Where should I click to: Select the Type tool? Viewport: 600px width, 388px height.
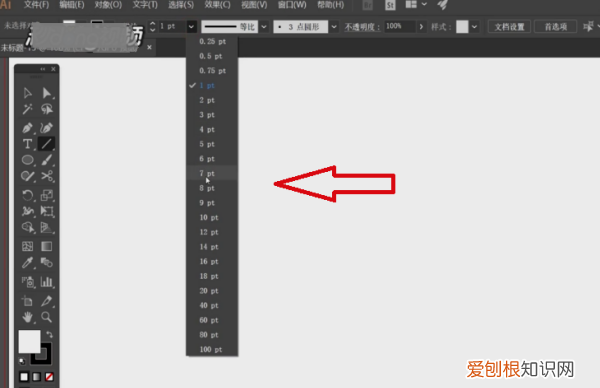(28, 144)
